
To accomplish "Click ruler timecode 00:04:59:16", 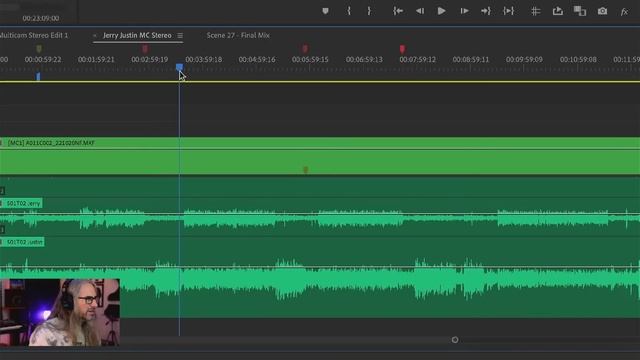I will 257,60.
